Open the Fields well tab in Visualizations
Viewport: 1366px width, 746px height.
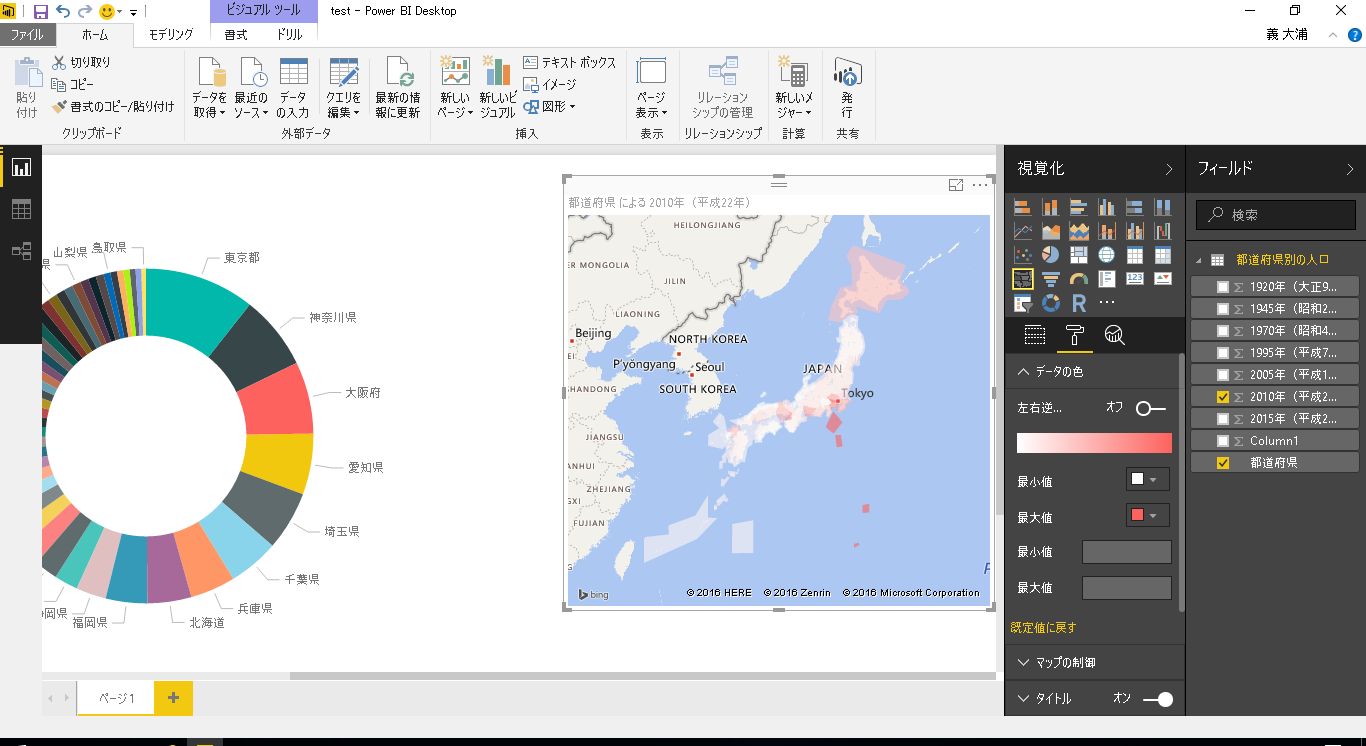point(1035,335)
